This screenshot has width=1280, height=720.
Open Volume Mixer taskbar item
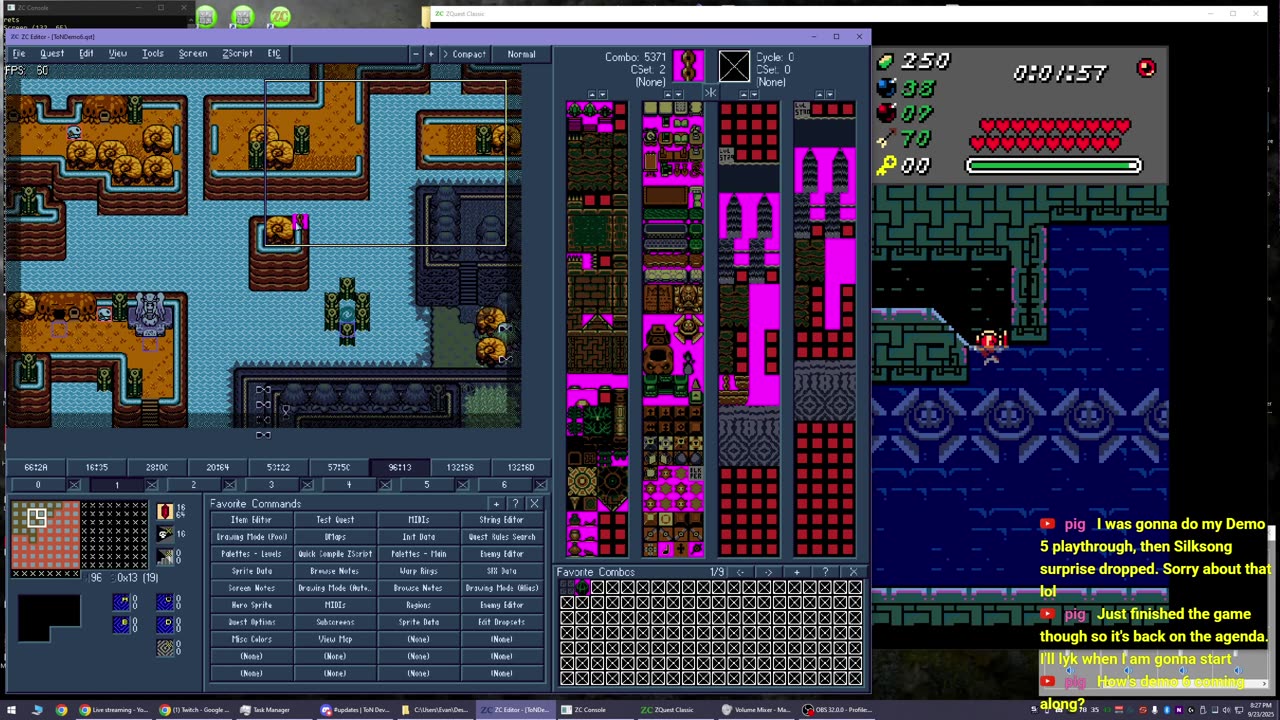point(756,710)
